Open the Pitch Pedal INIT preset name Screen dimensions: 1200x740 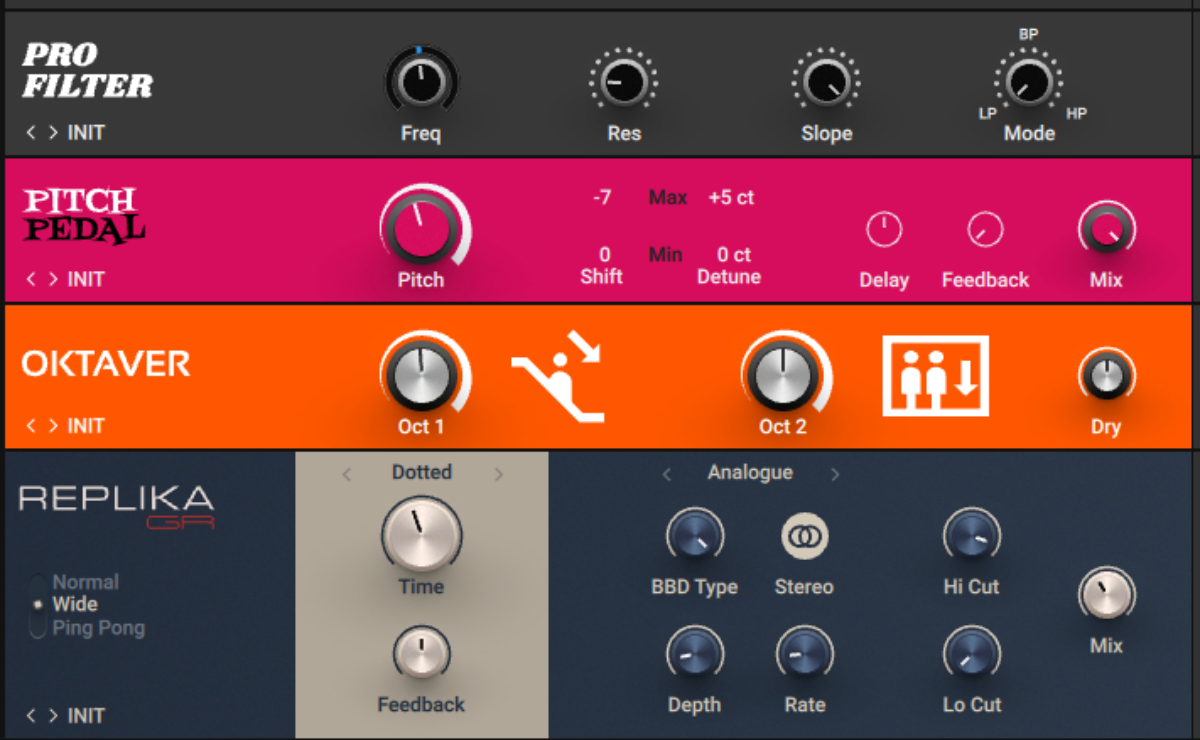[86, 279]
